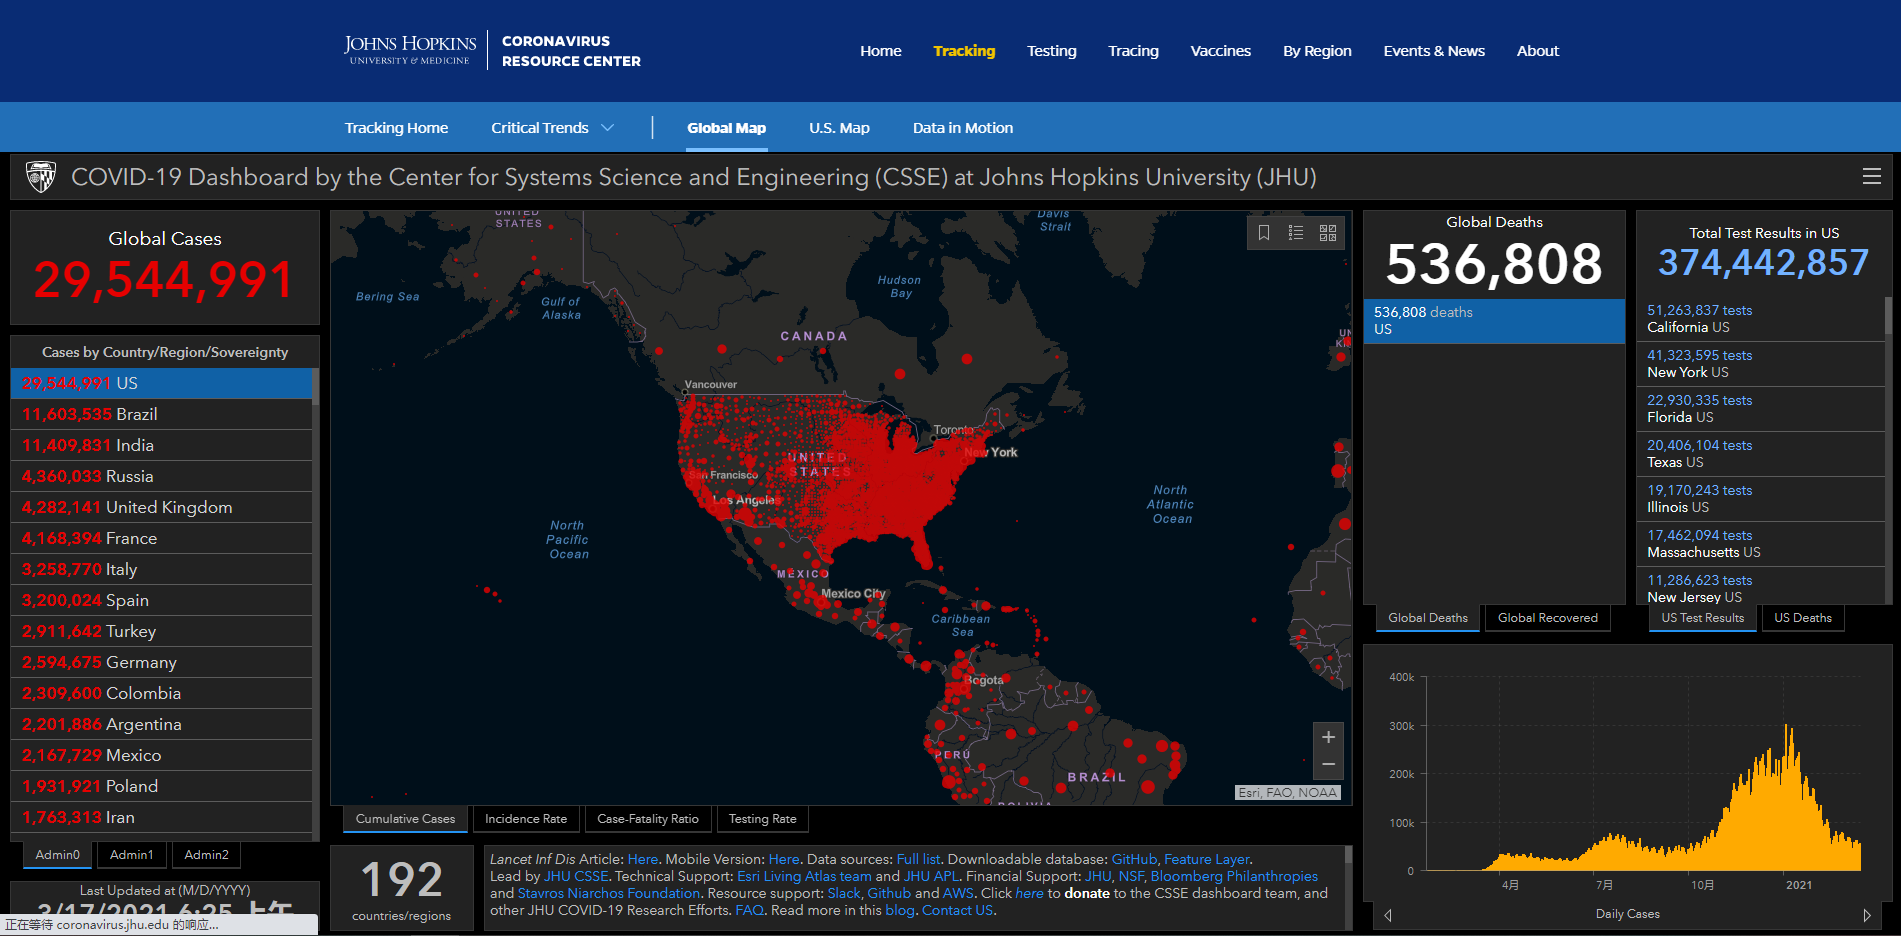Select the US Deaths tab

tap(1802, 618)
